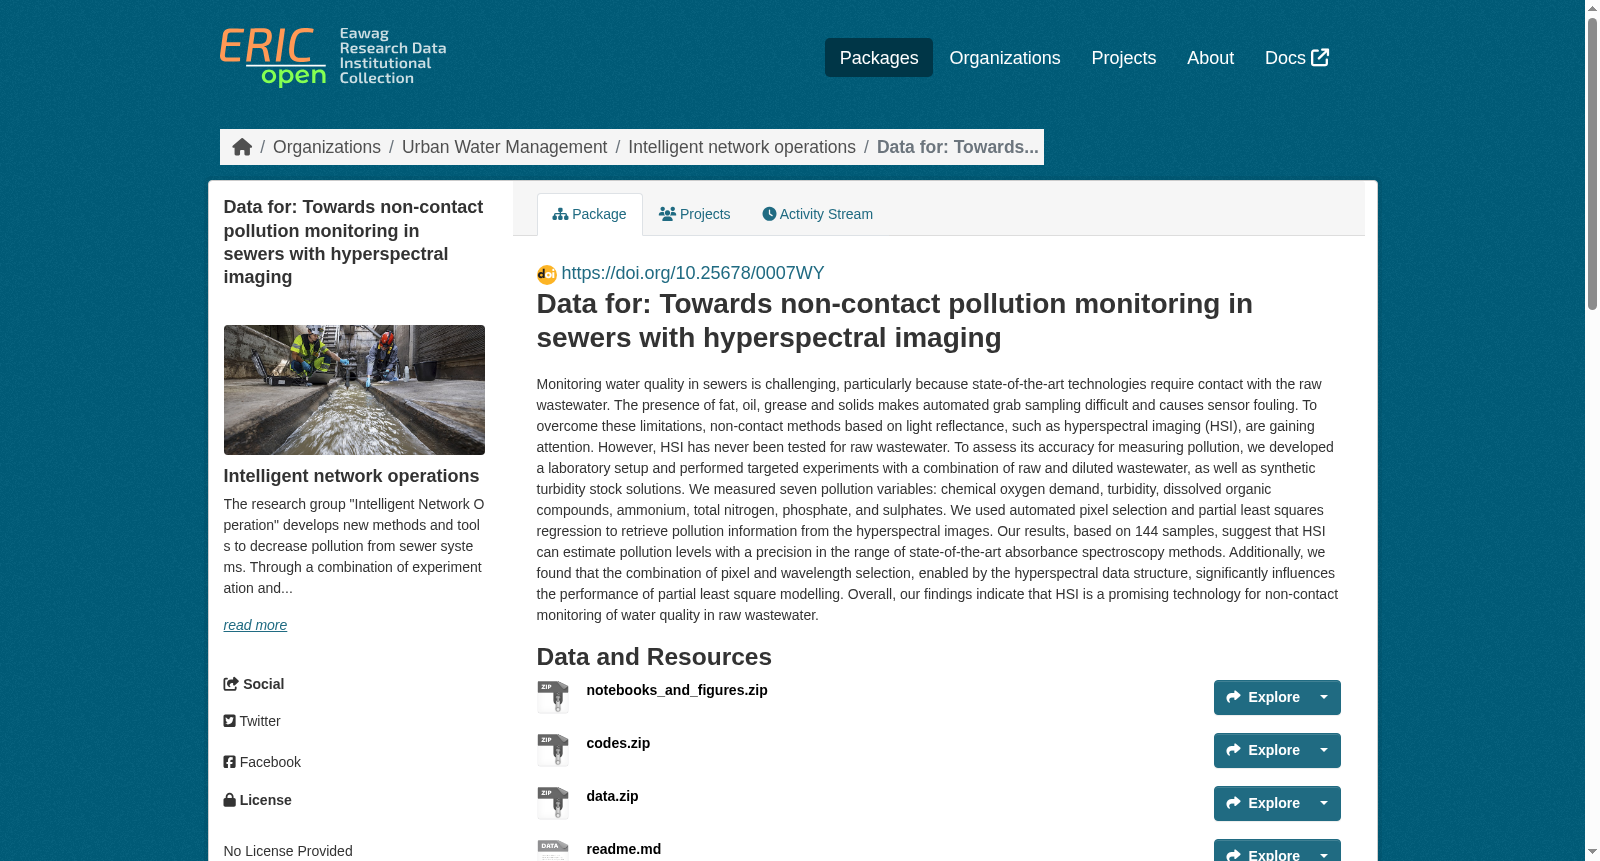This screenshot has height=861, width=1600.
Task: Click the readme.md file icon
Action: 553,850
